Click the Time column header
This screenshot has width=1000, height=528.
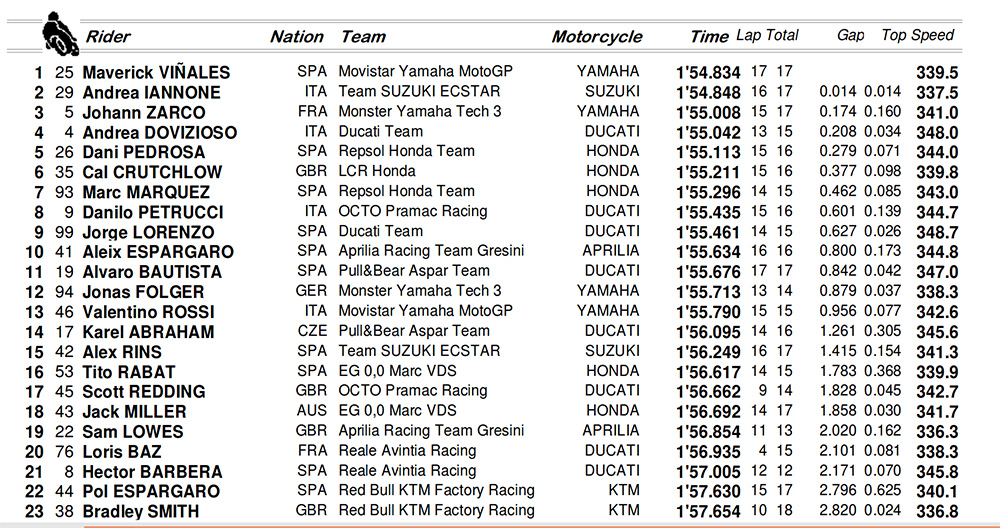click(709, 37)
